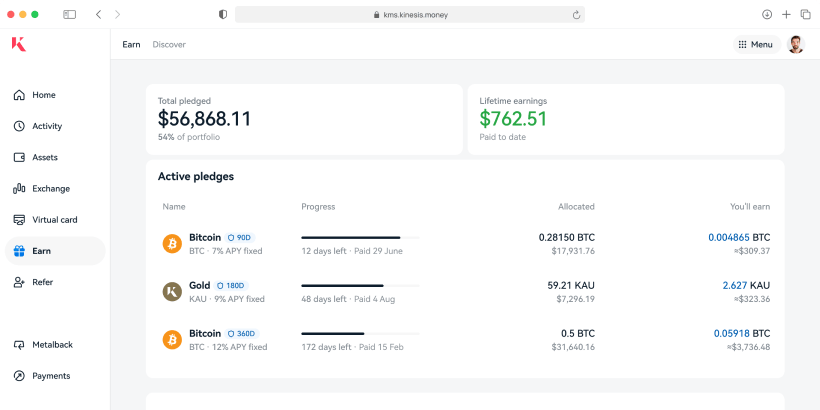Viewport: 820px width, 410px height.
Task: Click the 12 days left progress bar
Action: pos(360,237)
